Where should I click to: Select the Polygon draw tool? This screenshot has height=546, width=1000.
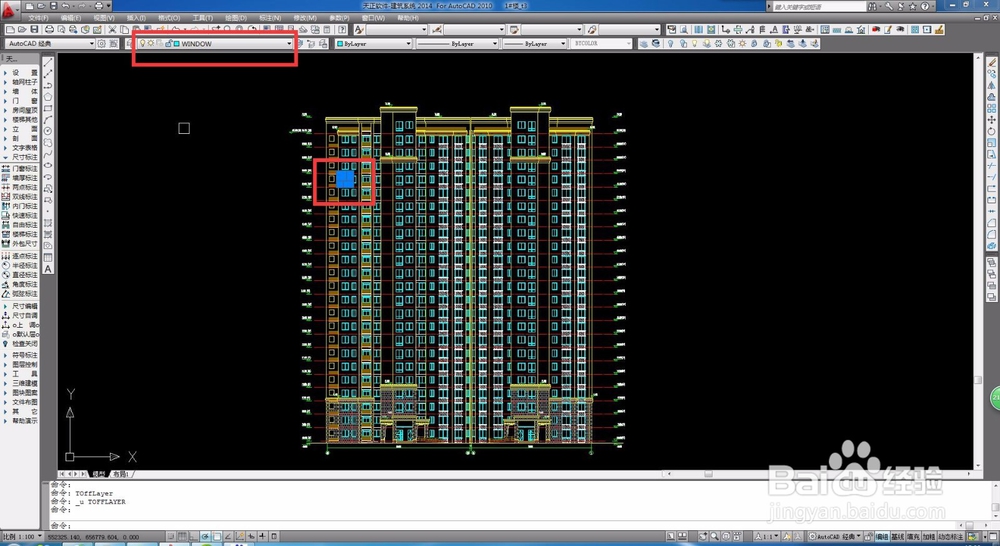48,97
